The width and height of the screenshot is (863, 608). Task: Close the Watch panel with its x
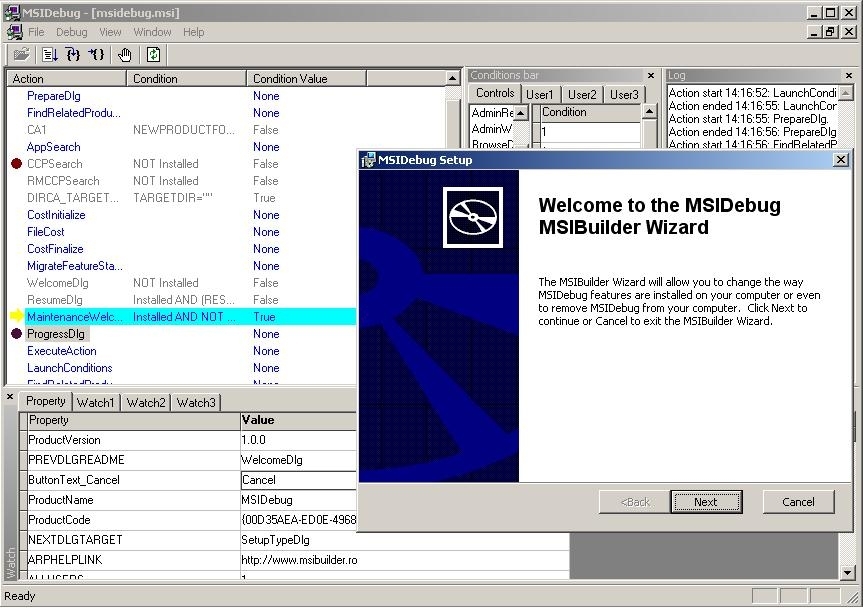(10, 396)
